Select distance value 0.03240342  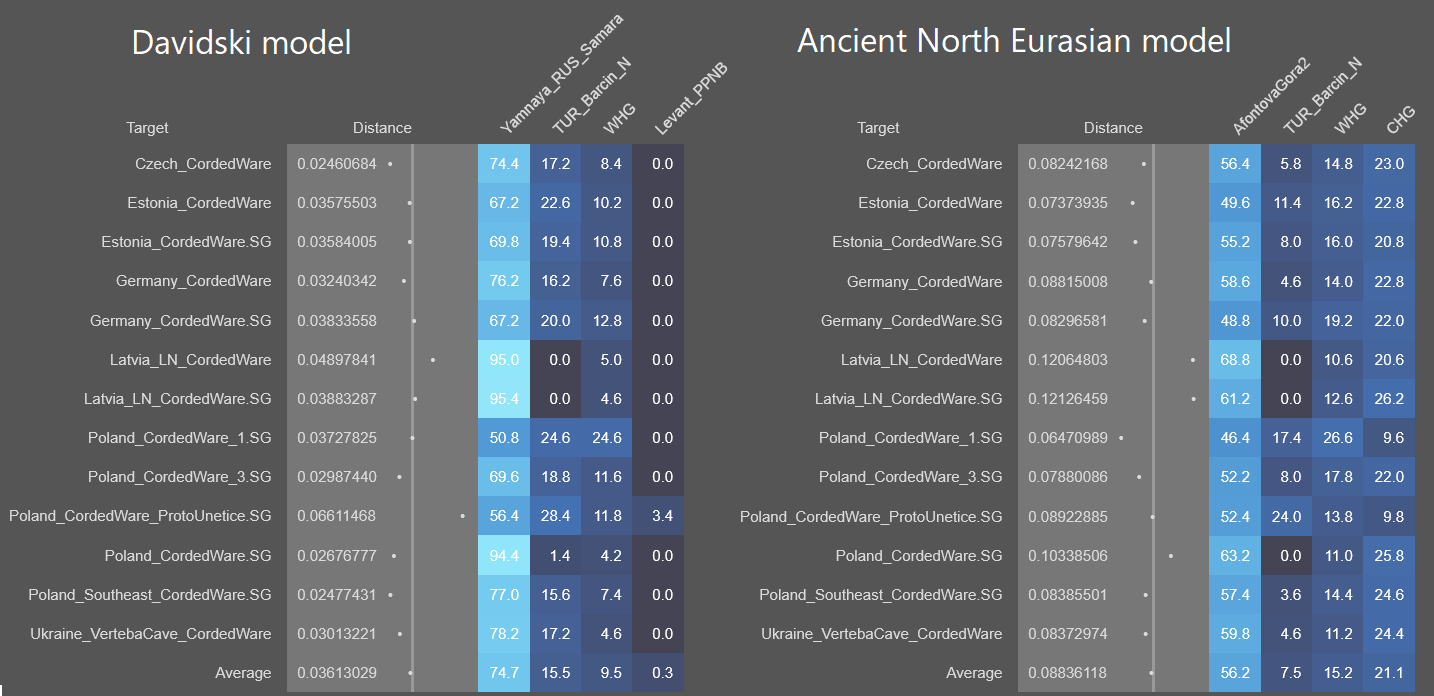tap(337, 281)
